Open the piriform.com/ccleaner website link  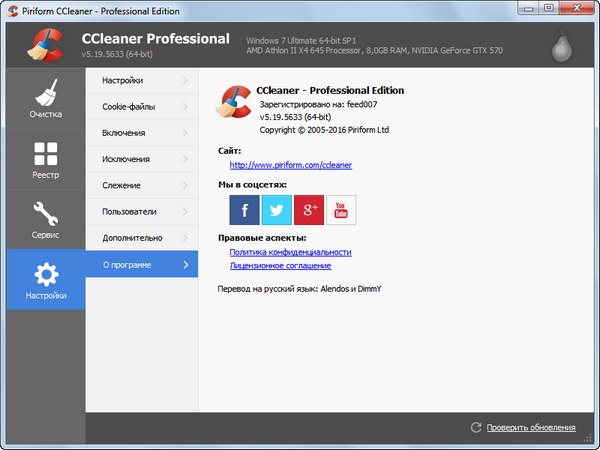(290, 165)
